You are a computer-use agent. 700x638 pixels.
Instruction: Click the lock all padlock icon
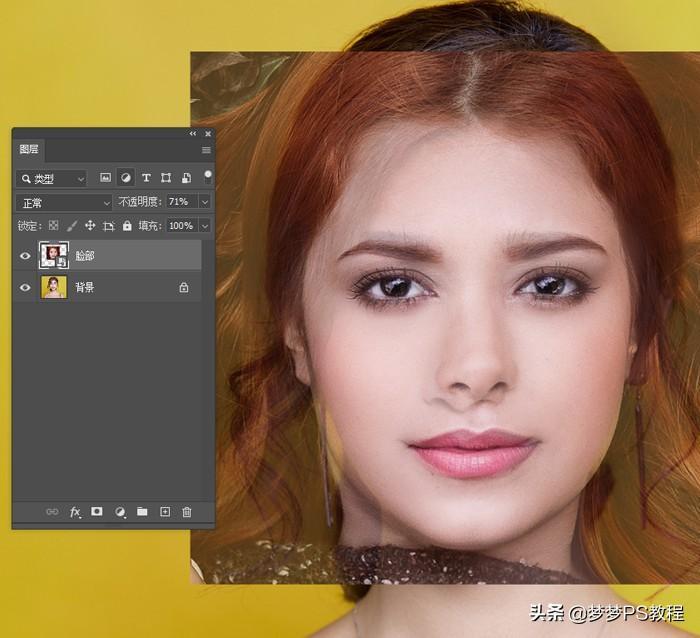[126, 226]
